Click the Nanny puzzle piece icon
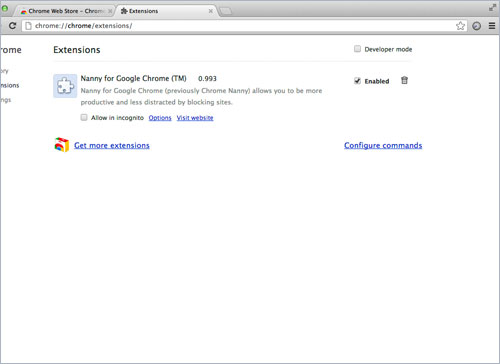500x364 pixels. tap(65, 86)
